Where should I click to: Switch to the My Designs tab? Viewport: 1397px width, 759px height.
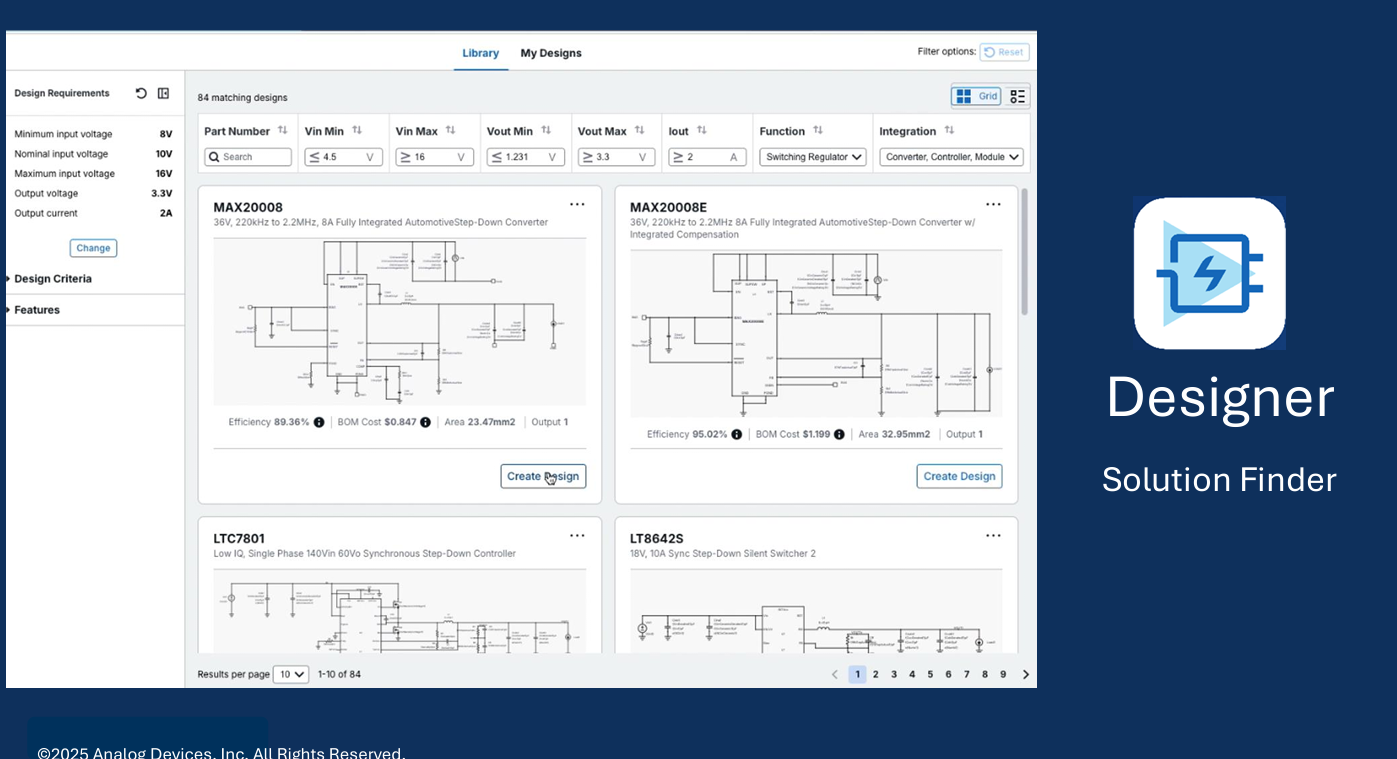click(x=550, y=53)
